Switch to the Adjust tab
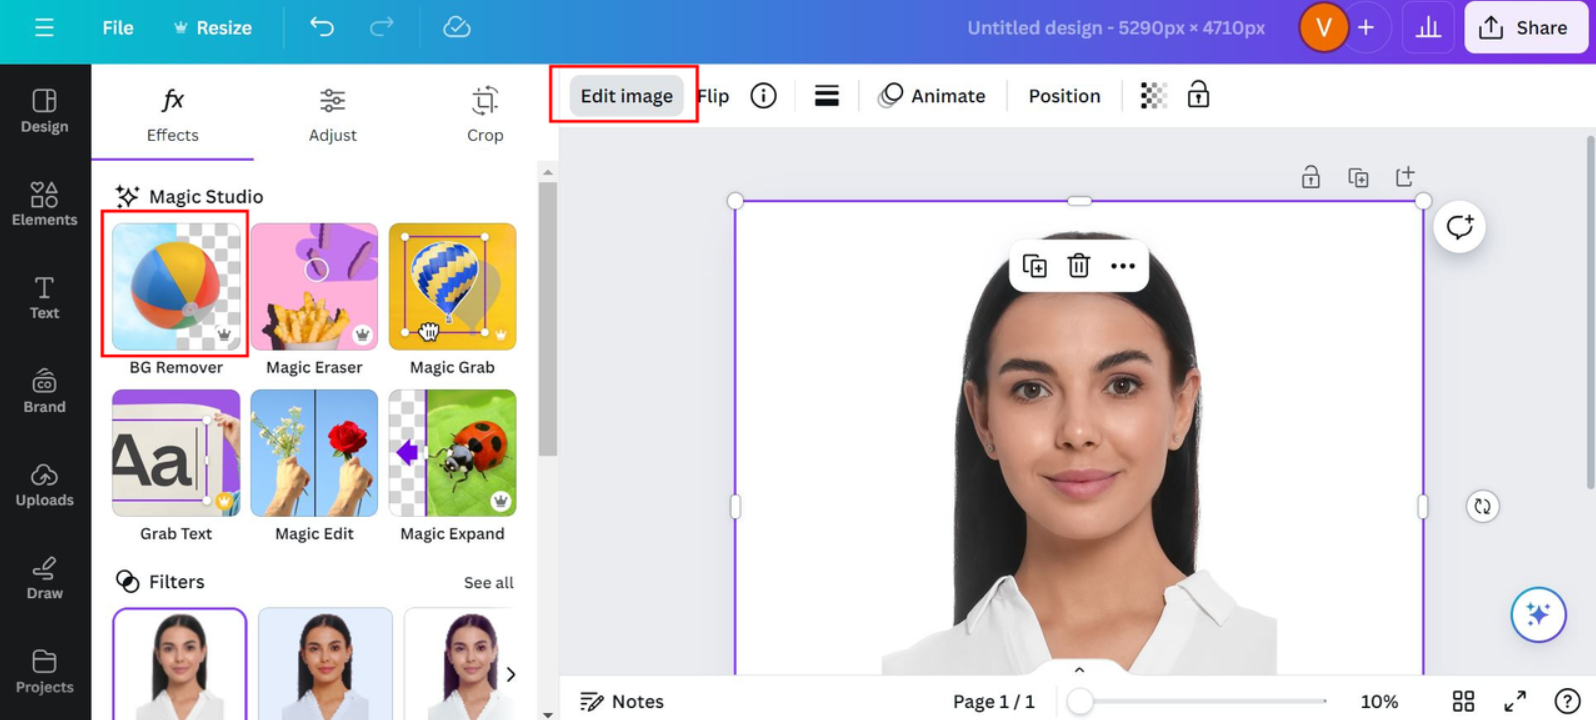The height and width of the screenshot is (720, 1596). coord(332,115)
